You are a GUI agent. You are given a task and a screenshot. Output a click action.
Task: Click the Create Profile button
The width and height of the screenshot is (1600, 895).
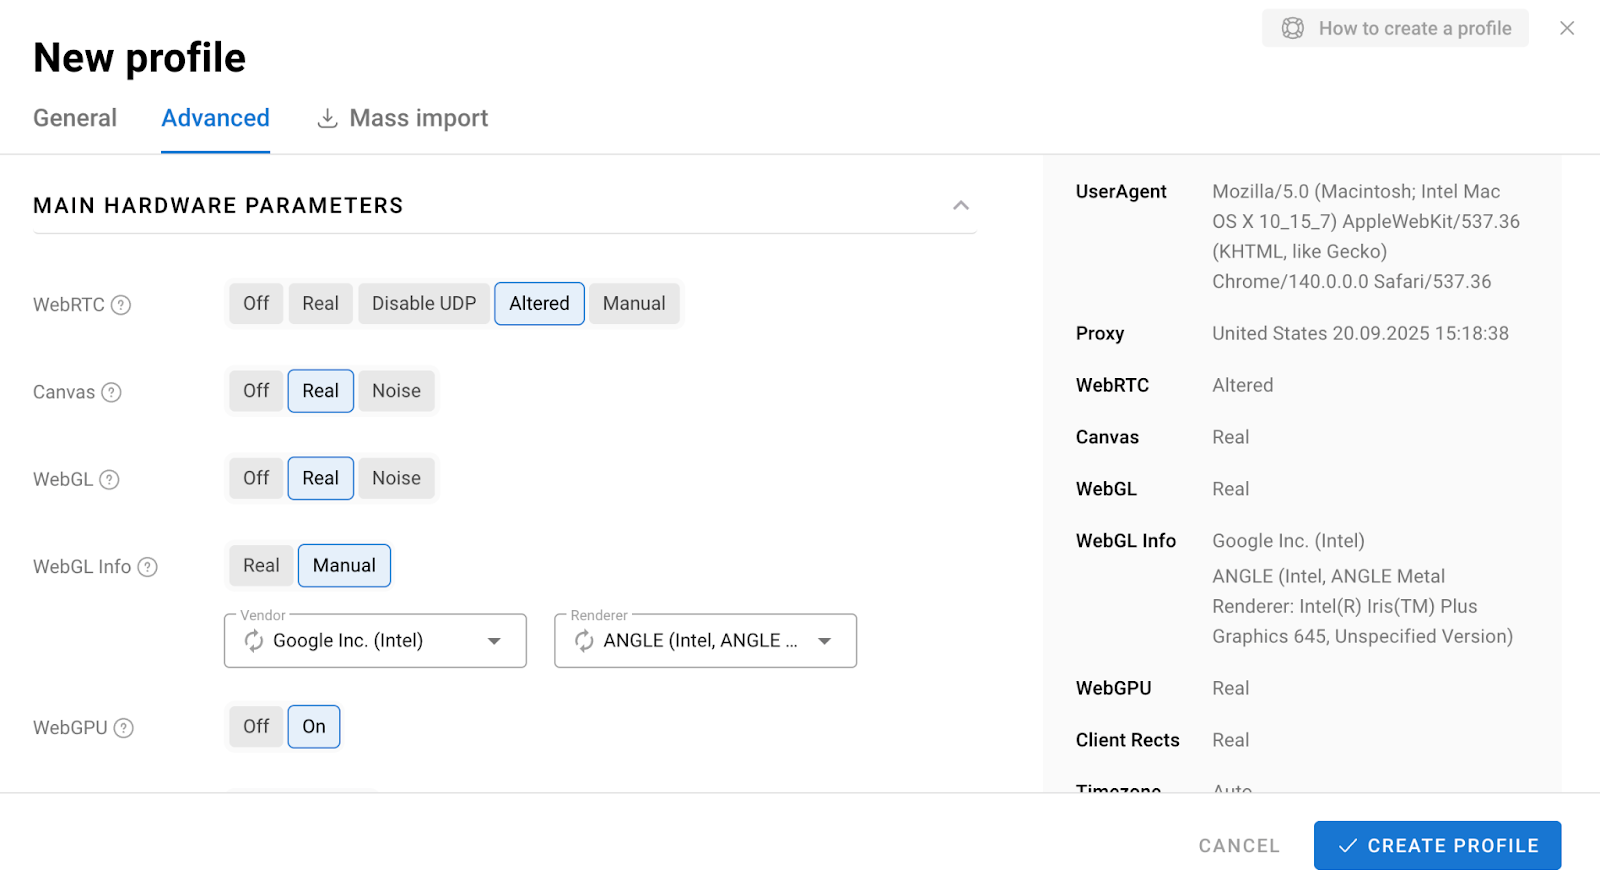(x=1437, y=846)
